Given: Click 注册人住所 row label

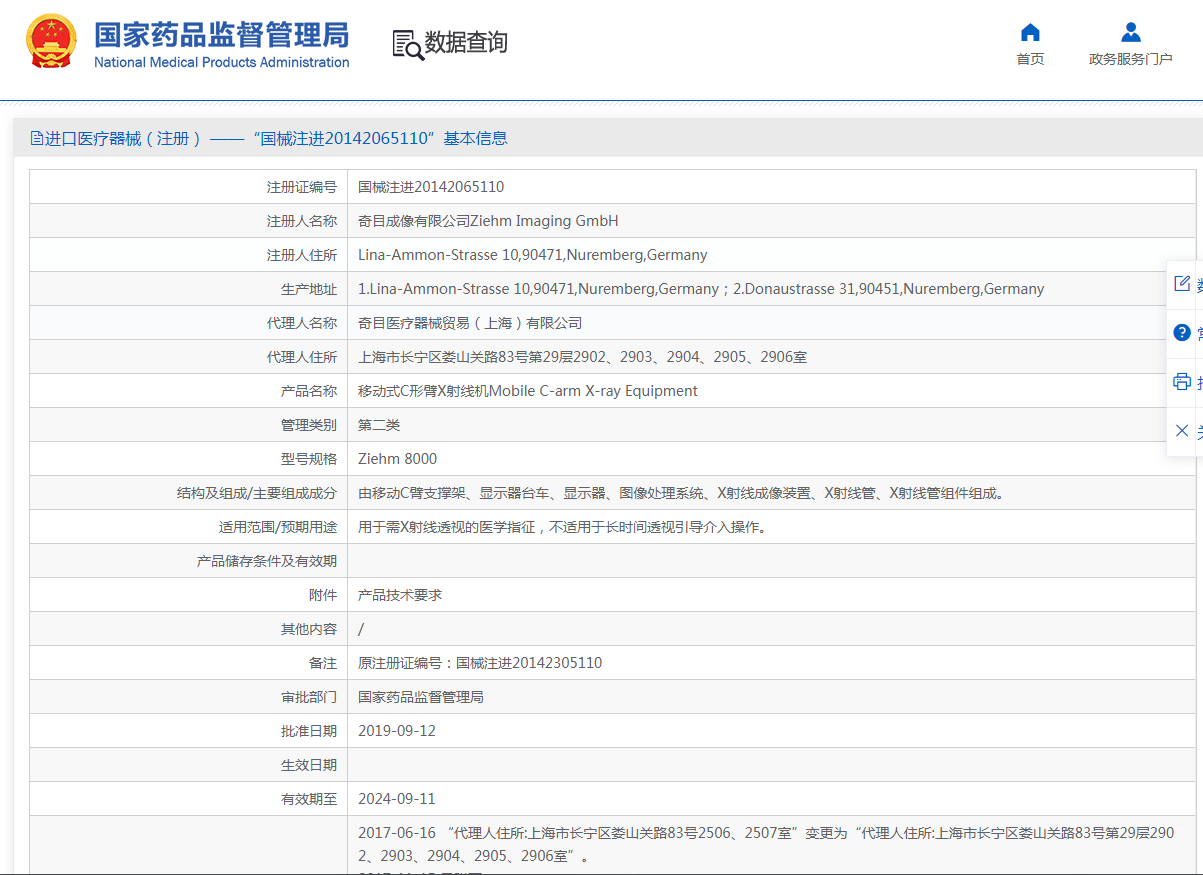Looking at the screenshot, I should pyautogui.click(x=302, y=255).
